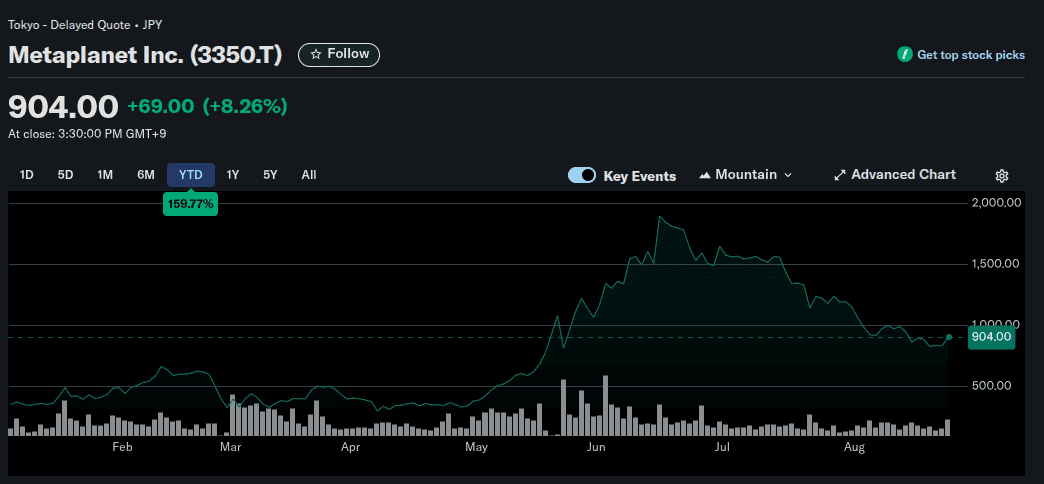Image resolution: width=1044 pixels, height=484 pixels.
Task: Click the Jun axis label
Action: [x=597, y=447]
